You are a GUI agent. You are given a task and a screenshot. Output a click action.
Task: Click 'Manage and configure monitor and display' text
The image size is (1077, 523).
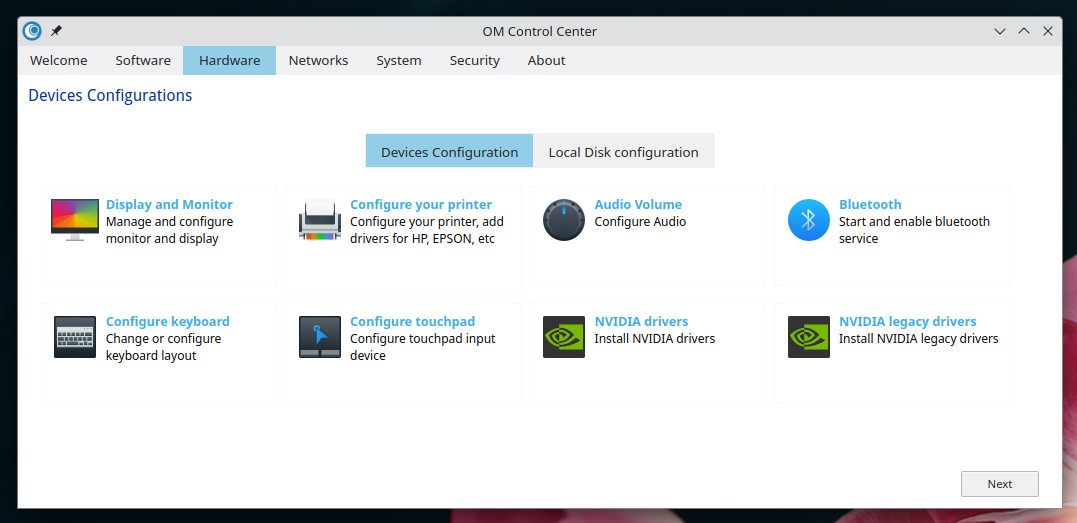(x=170, y=230)
